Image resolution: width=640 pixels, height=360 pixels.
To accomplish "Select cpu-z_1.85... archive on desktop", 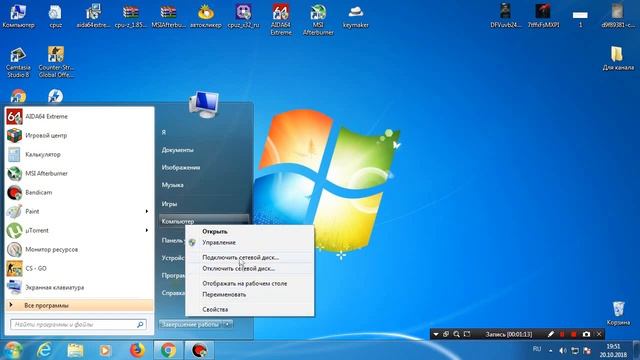I will 131,16.
